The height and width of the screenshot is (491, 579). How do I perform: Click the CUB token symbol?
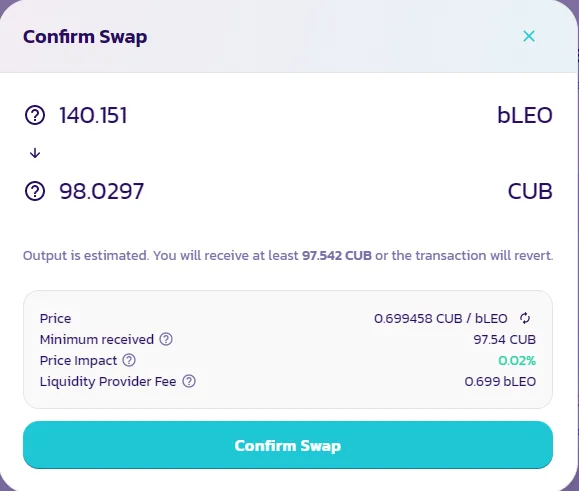tap(530, 191)
